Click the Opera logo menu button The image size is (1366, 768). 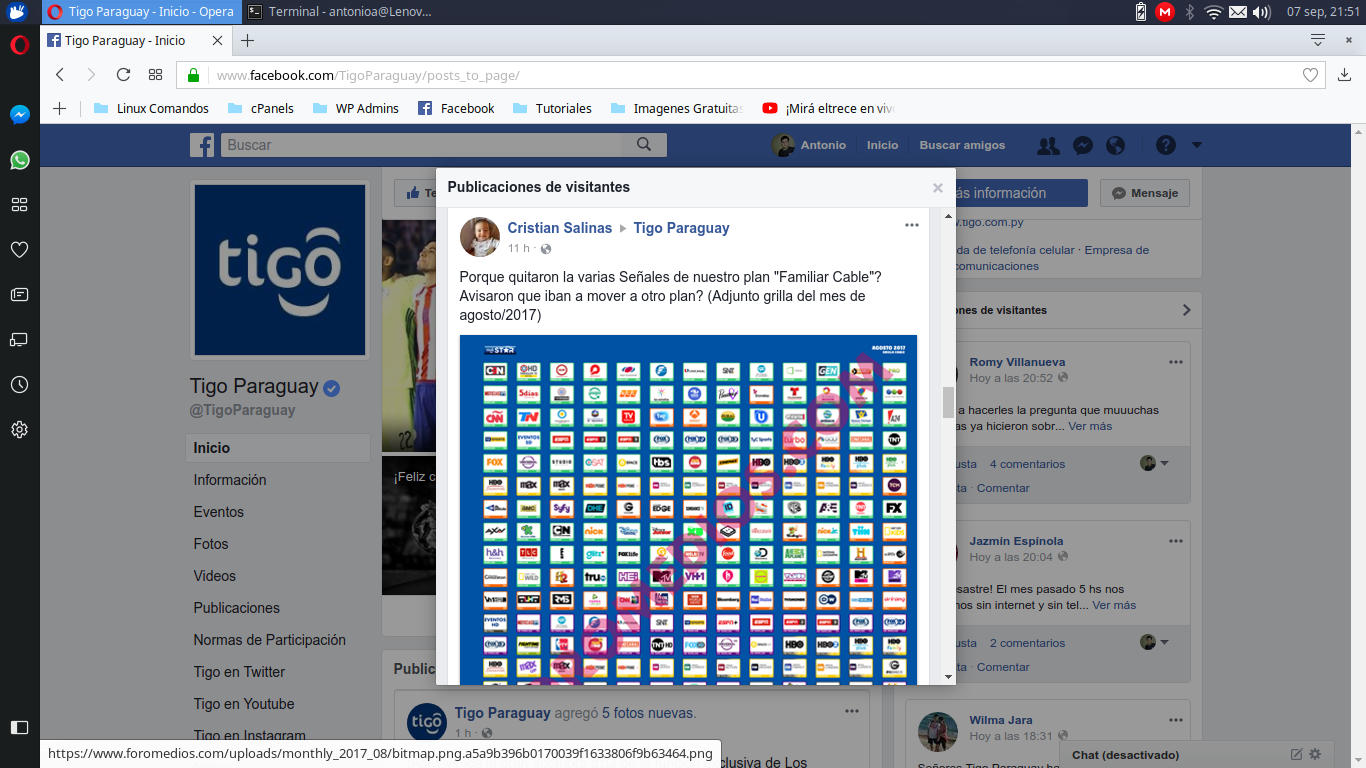point(19,45)
